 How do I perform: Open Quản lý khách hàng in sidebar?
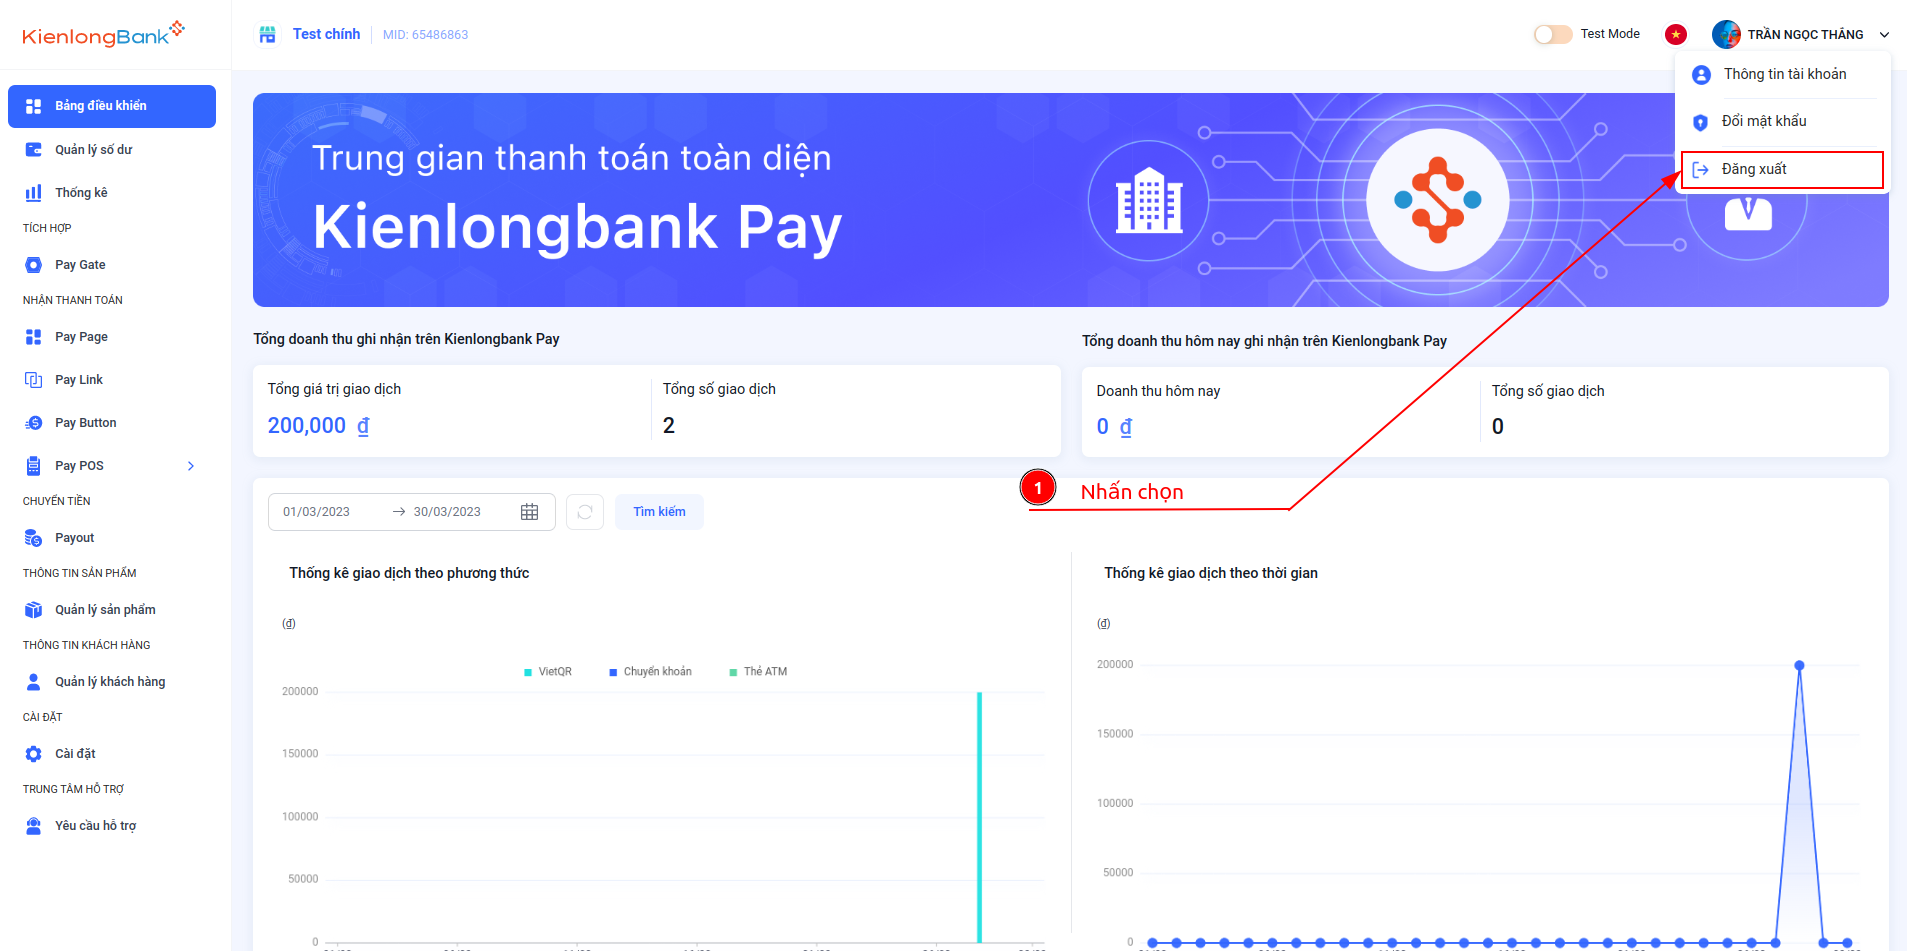(112, 682)
